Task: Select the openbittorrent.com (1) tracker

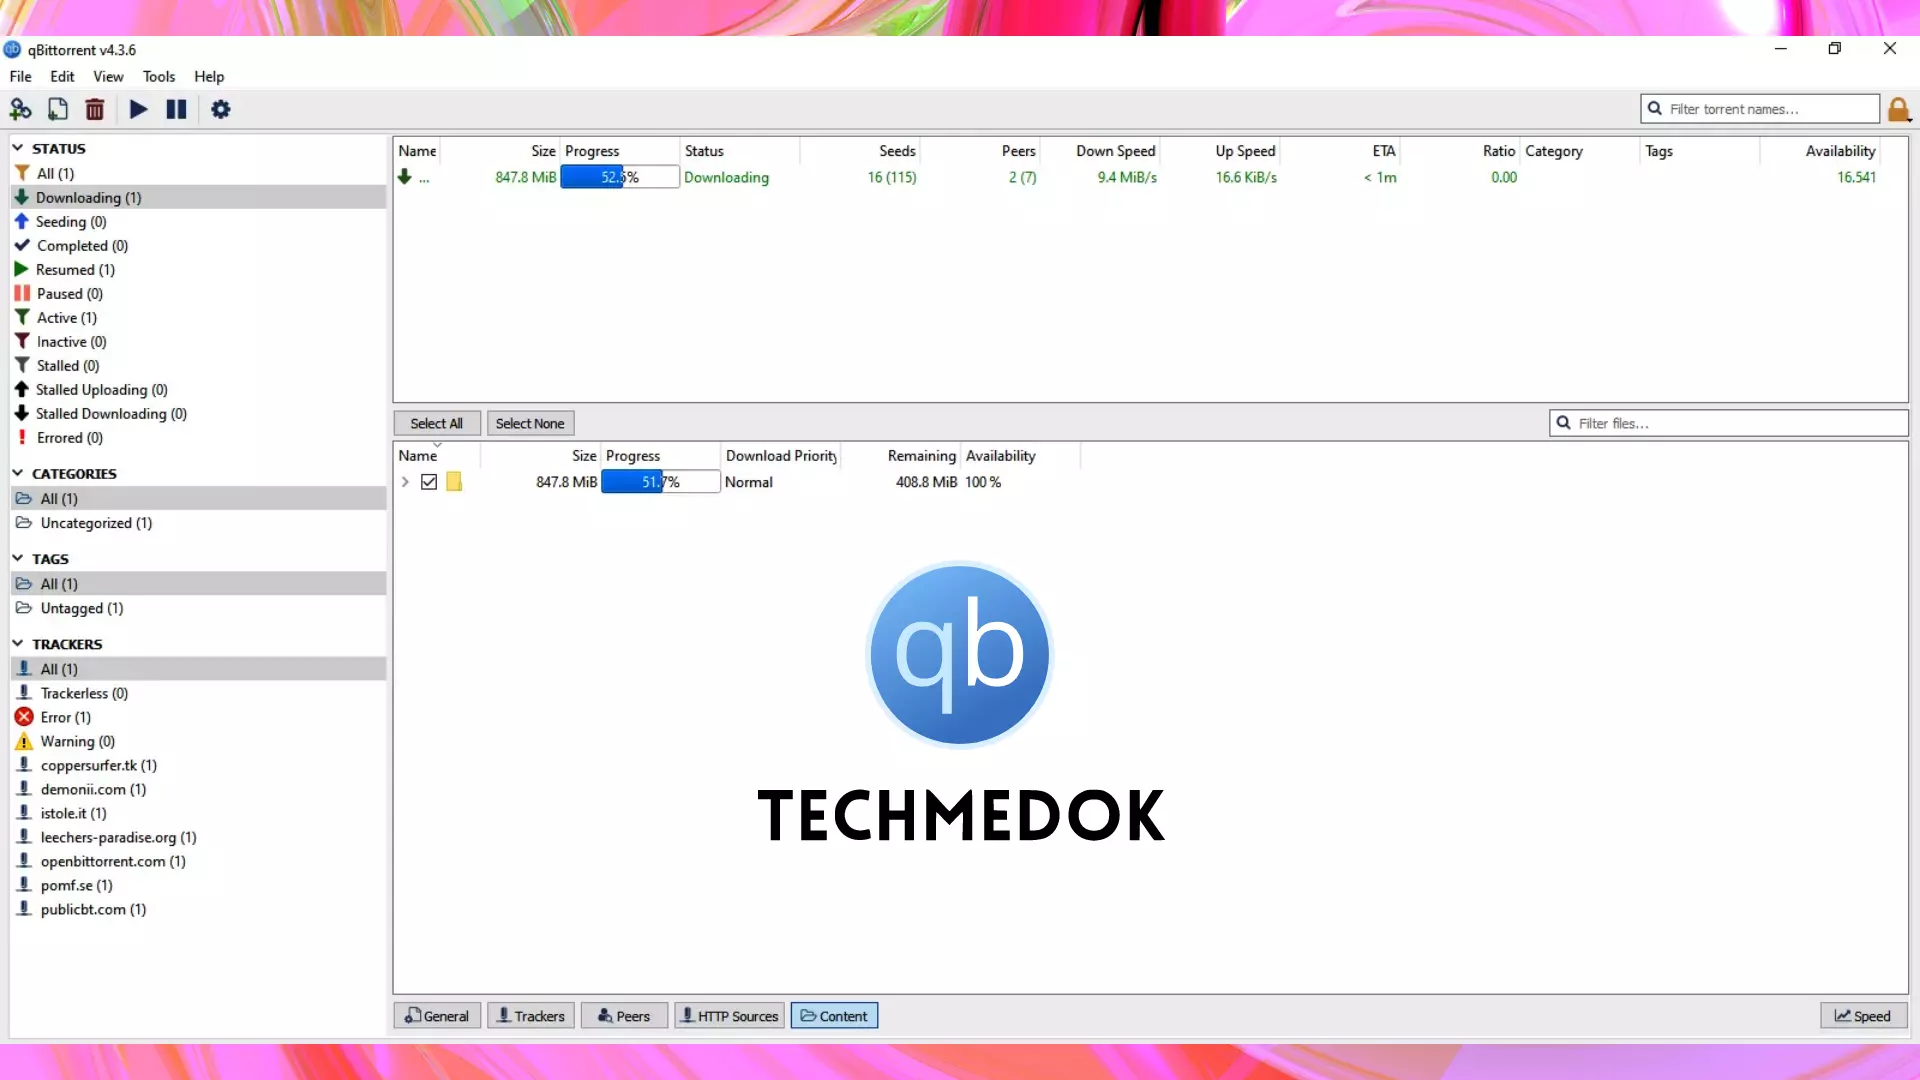Action: (x=198, y=861)
